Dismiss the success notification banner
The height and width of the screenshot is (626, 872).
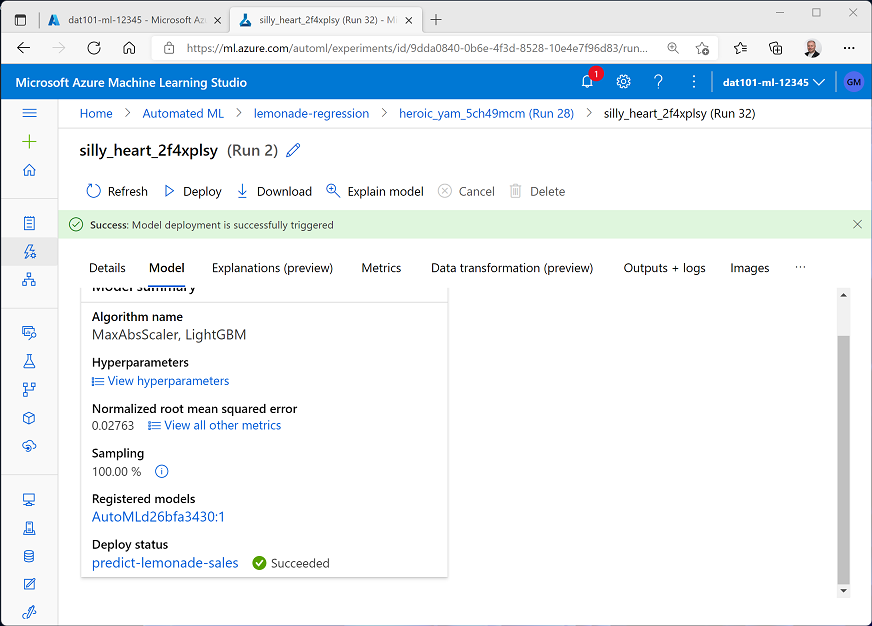coord(857,225)
